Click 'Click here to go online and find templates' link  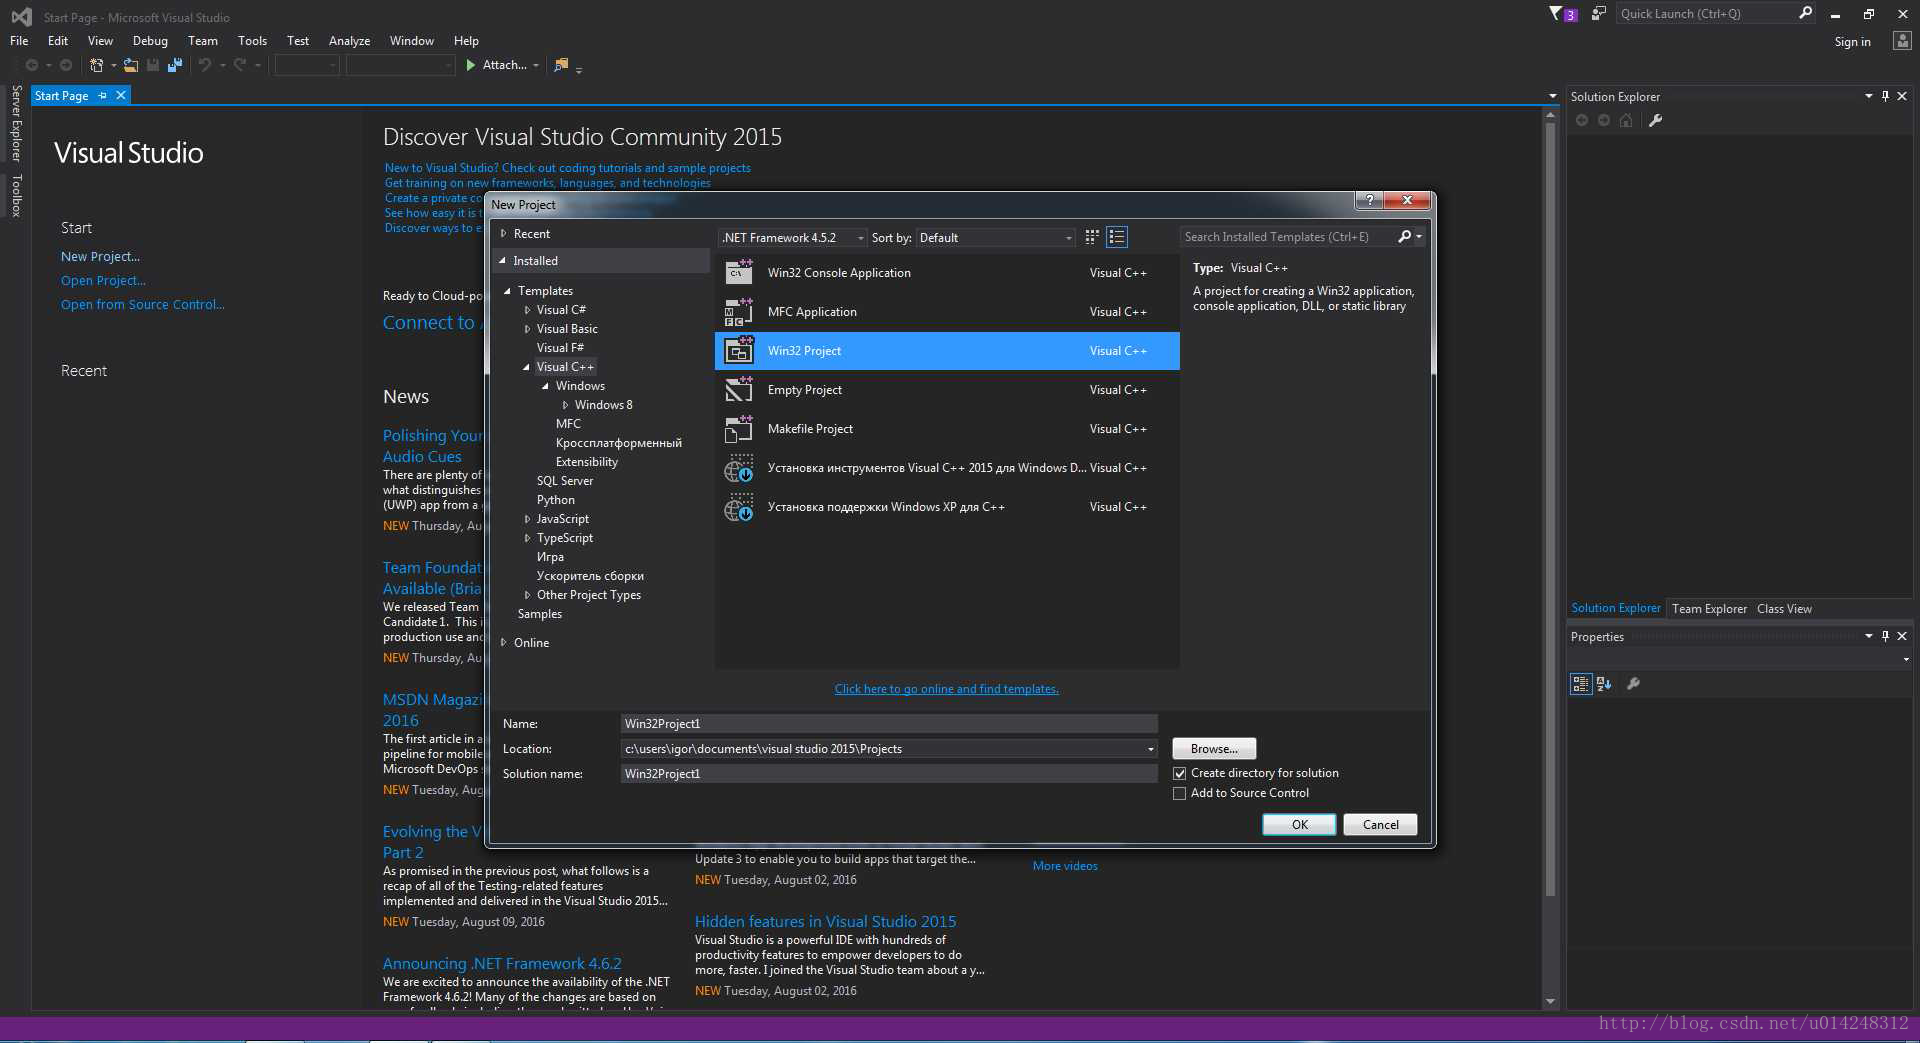[946, 689]
